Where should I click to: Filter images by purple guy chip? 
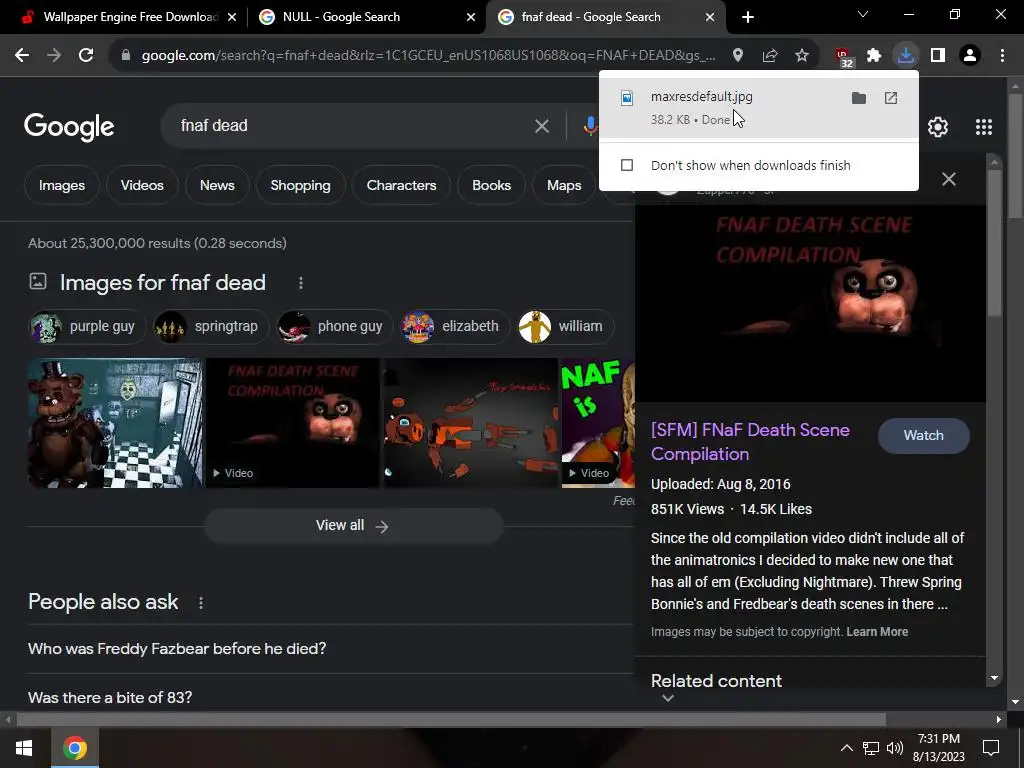coord(86,327)
